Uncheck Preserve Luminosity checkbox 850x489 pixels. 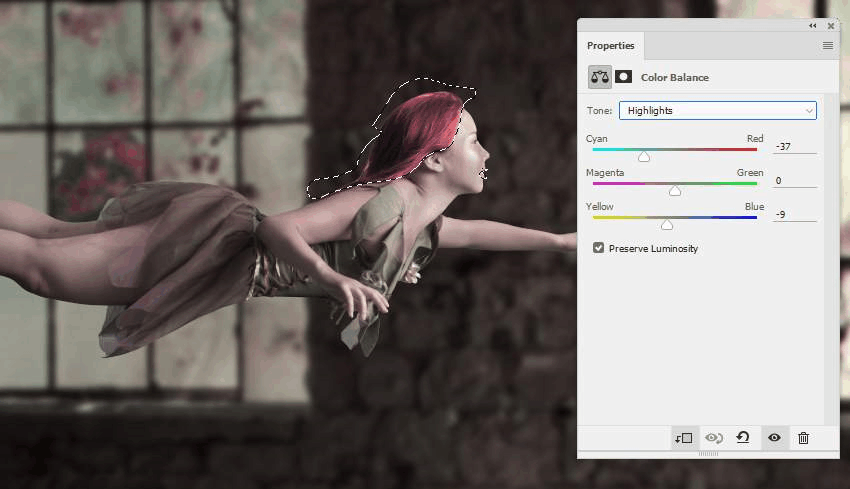(x=598, y=248)
